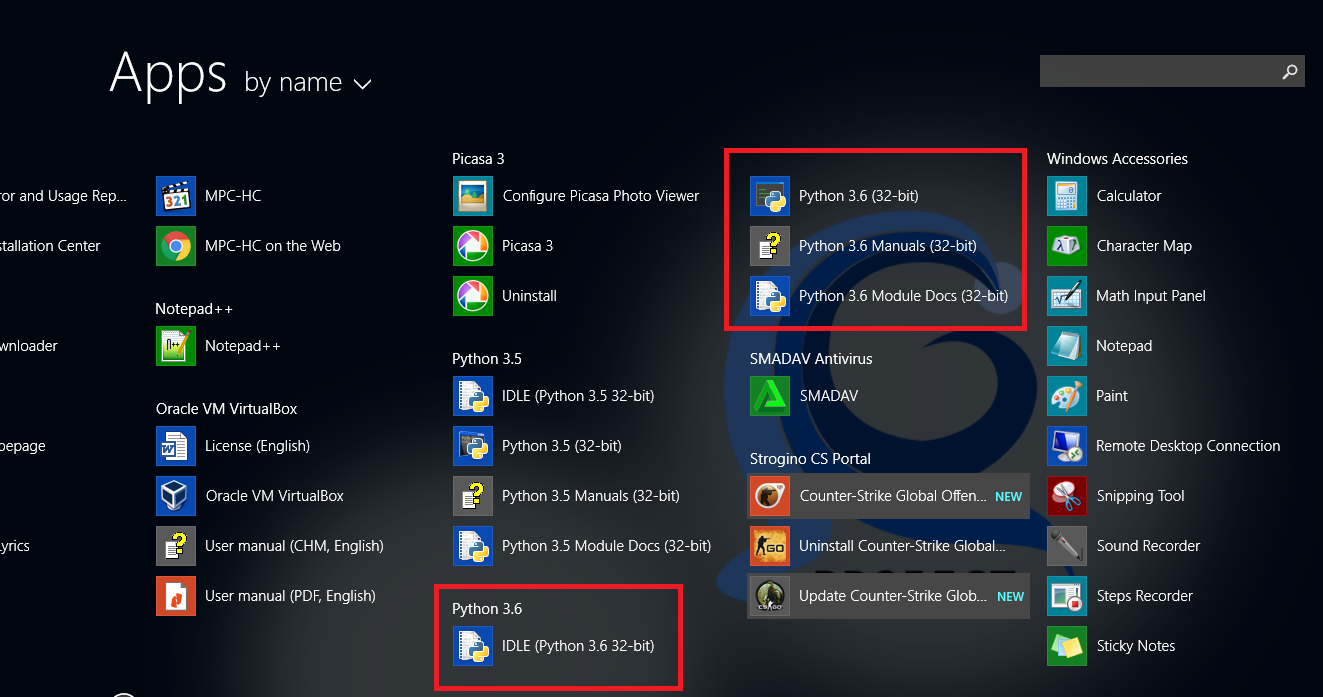Open Python 3.5 Module Docs icon
This screenshot has width=1323, height=697.
pyautogui.click(x=473, y=546)
